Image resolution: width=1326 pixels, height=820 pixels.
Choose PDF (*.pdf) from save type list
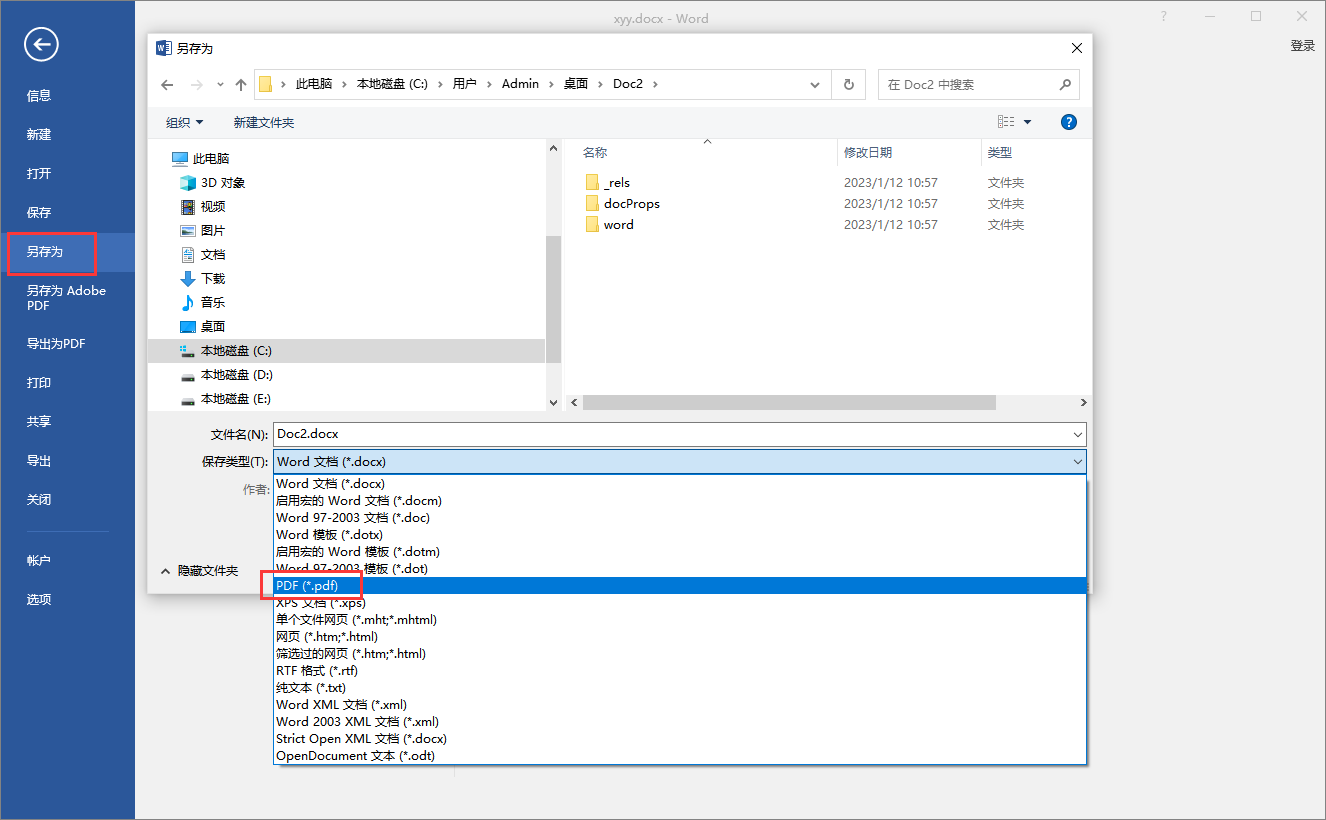[307, 586]
